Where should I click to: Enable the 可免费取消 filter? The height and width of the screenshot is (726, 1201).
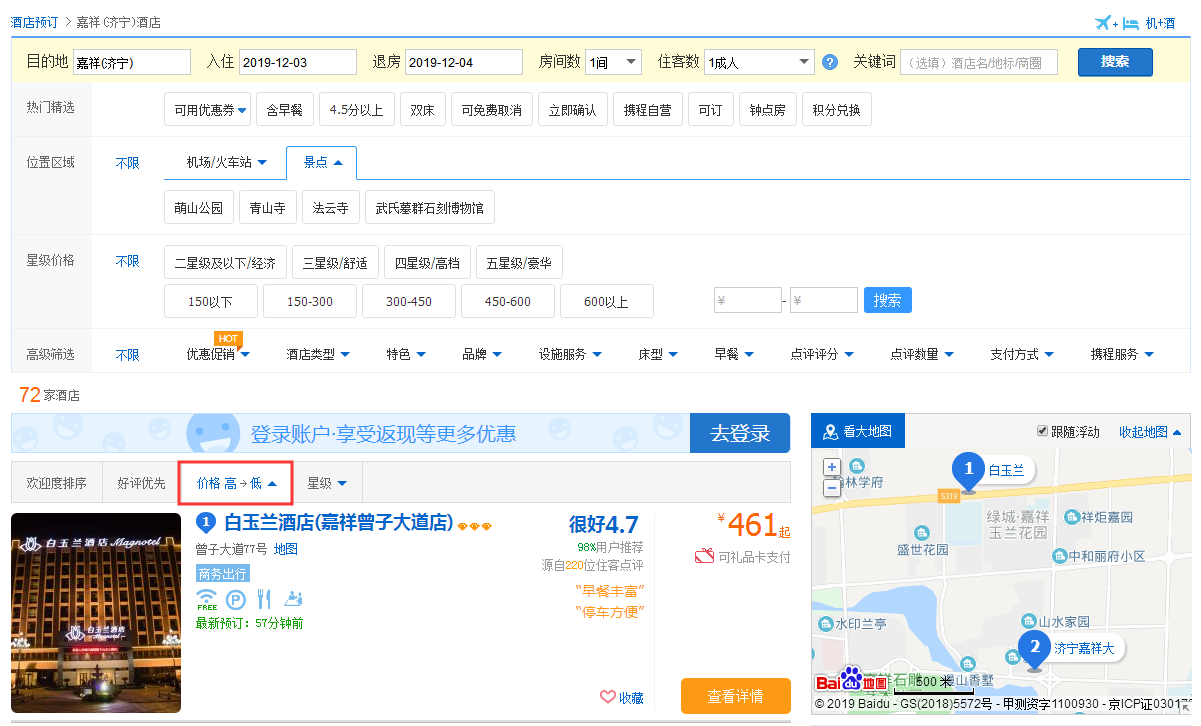490,110
